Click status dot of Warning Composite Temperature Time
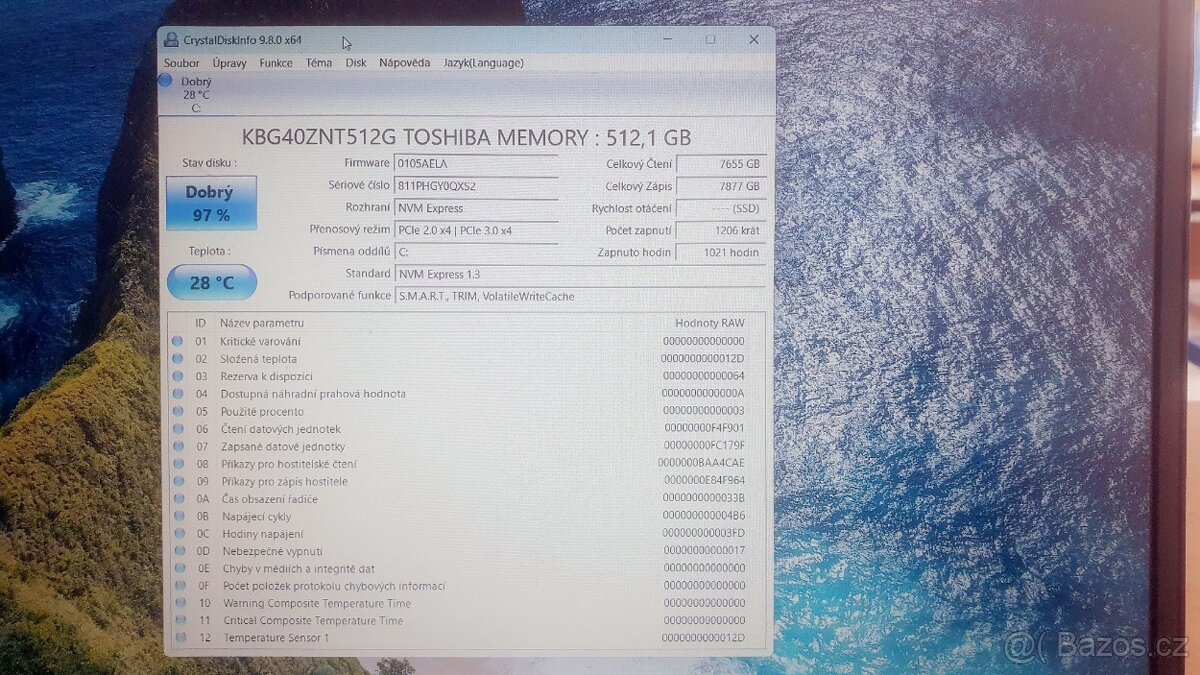 pyautogui.click(x=178, y=603)
